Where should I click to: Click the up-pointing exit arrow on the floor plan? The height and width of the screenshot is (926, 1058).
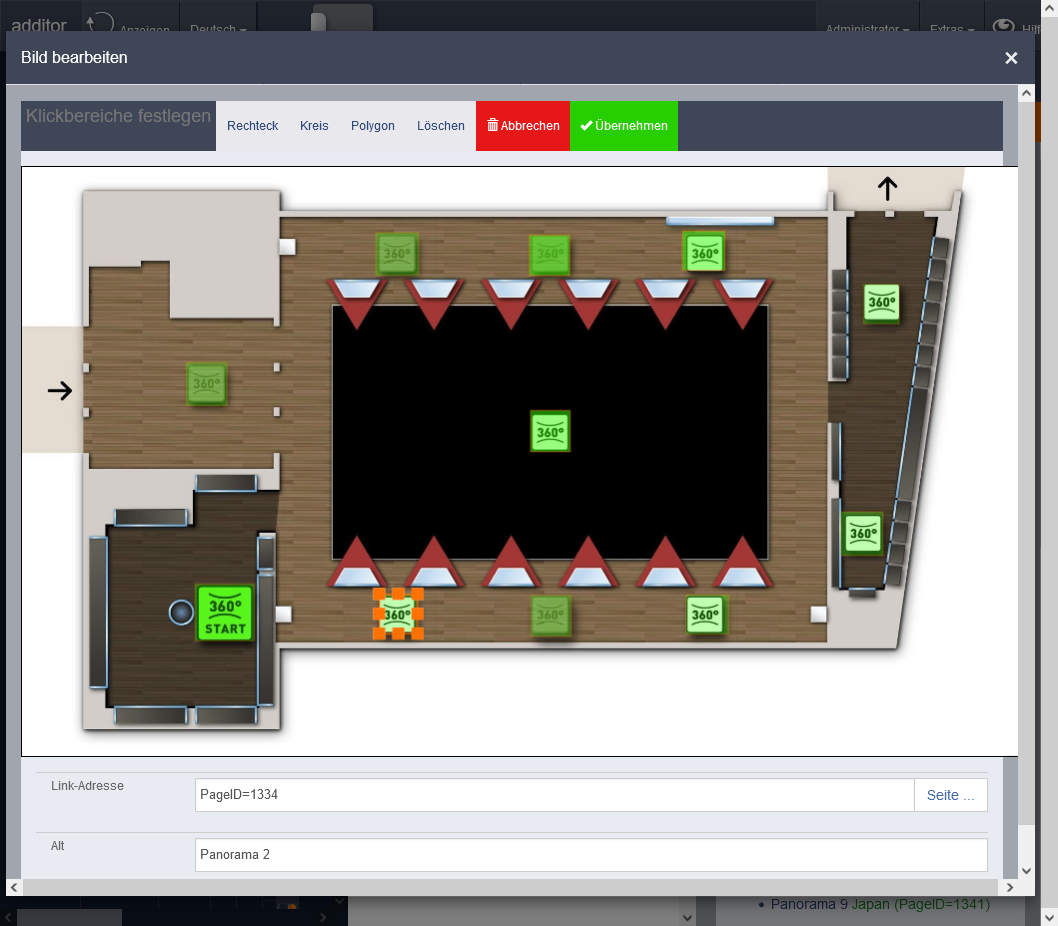888,188
